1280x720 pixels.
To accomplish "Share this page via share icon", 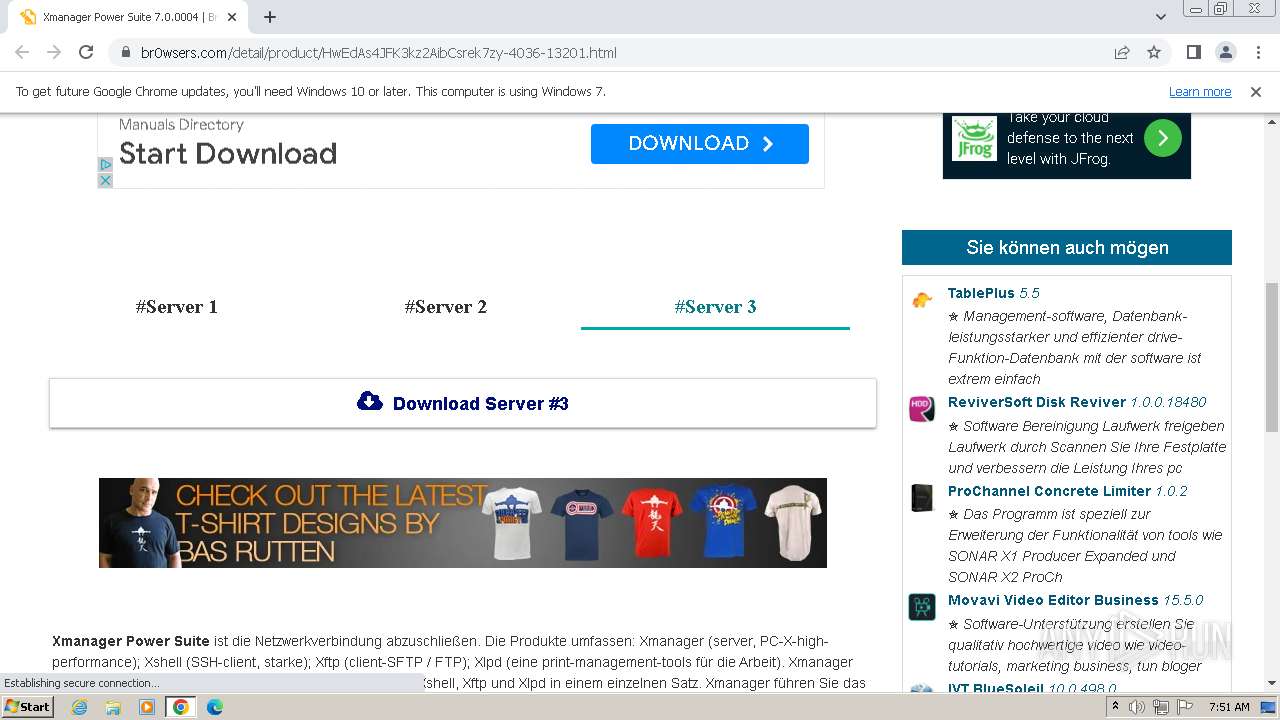I will (x=1122, y=53).
